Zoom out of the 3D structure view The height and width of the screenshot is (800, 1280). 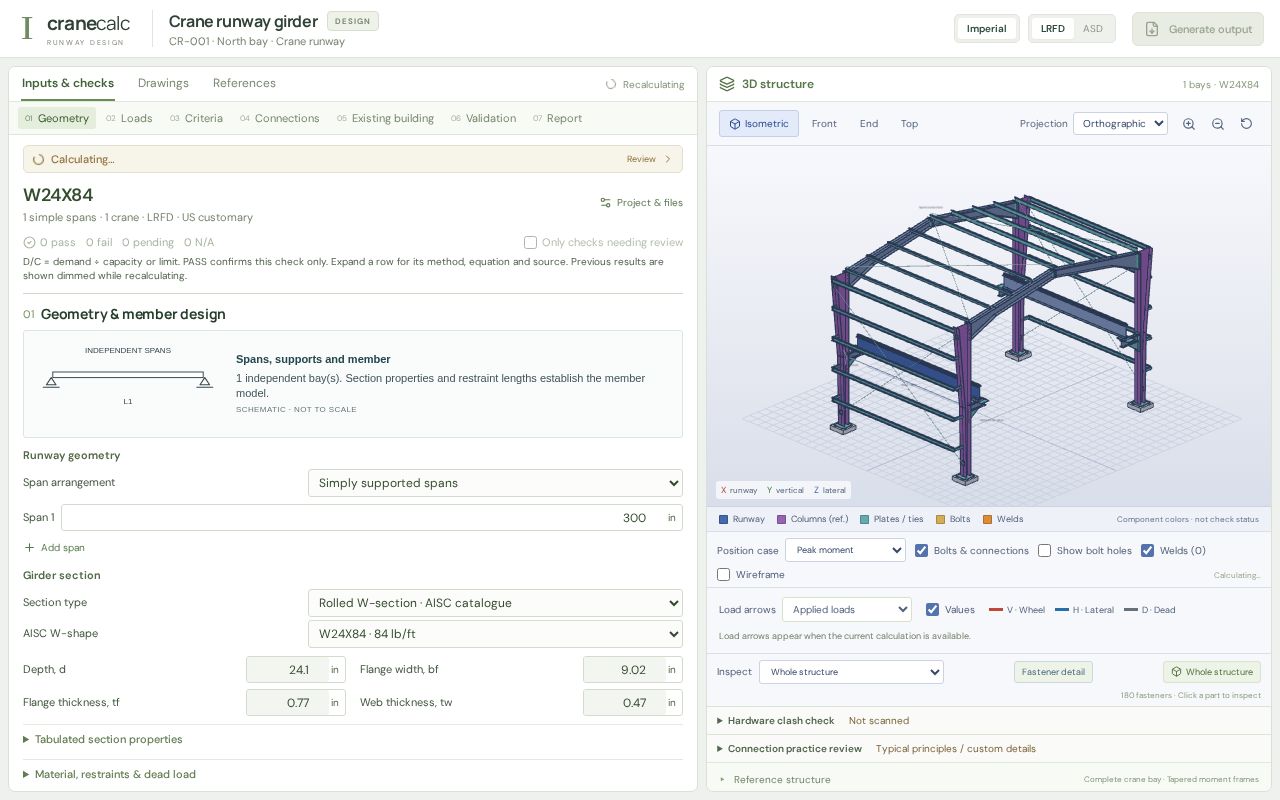(x=1218, y=124)
